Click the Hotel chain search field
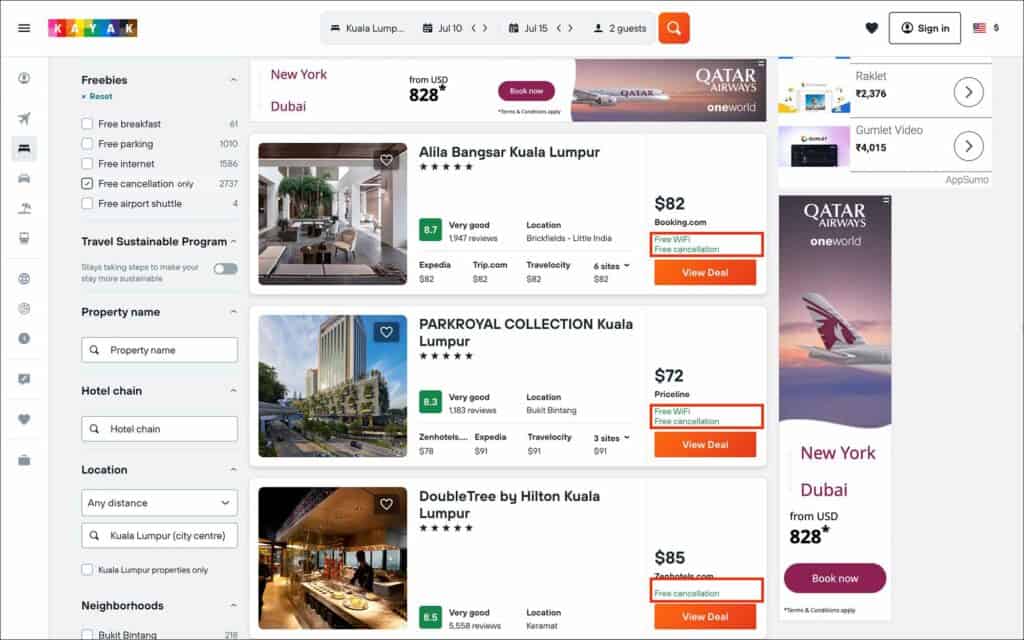 [x=159, y=429]
